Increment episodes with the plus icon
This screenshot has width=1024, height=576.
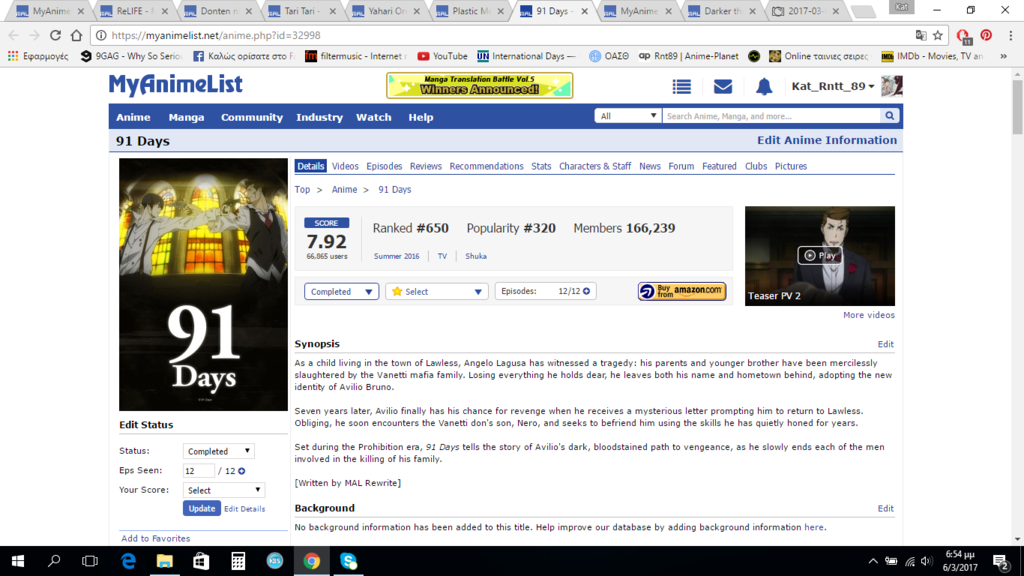click(x=587, y=291)
